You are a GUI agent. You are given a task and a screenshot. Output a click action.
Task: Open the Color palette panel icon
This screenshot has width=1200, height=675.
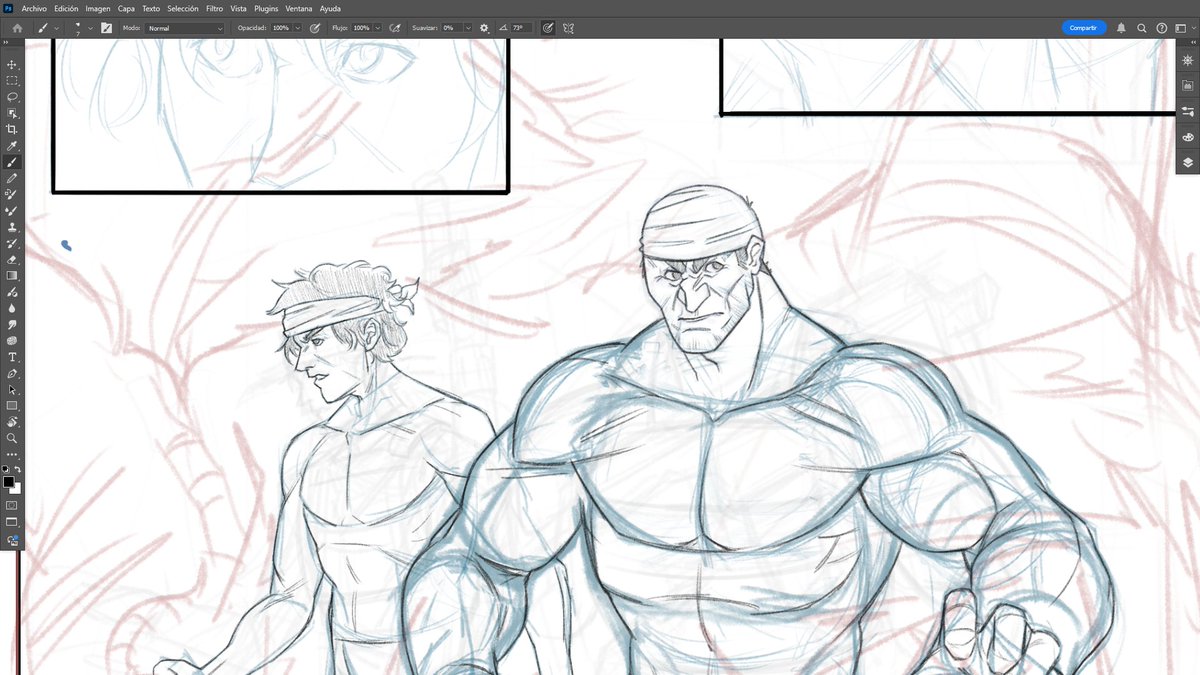tap(1188, 137)
